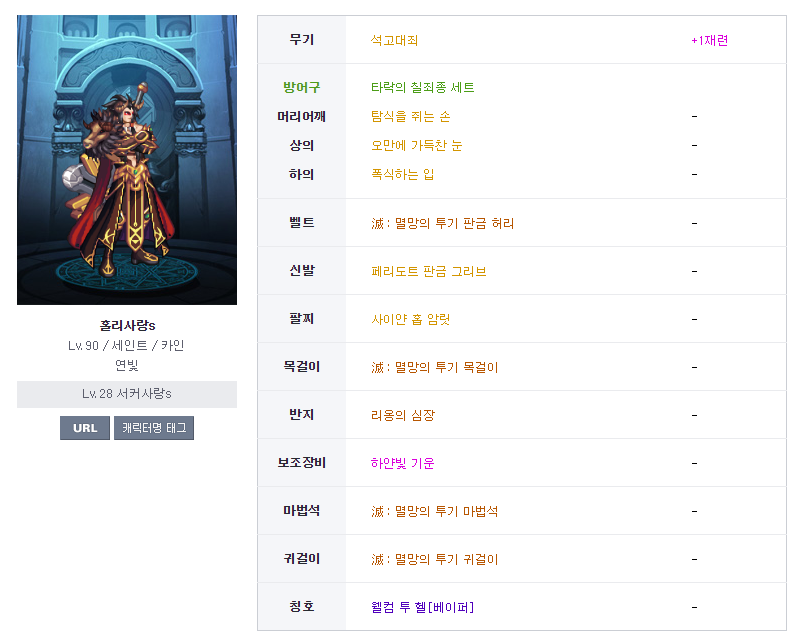
Task: Open the belt 滅 : 멸망의 투기 판금 허리
Action: [x=442, y=223]
